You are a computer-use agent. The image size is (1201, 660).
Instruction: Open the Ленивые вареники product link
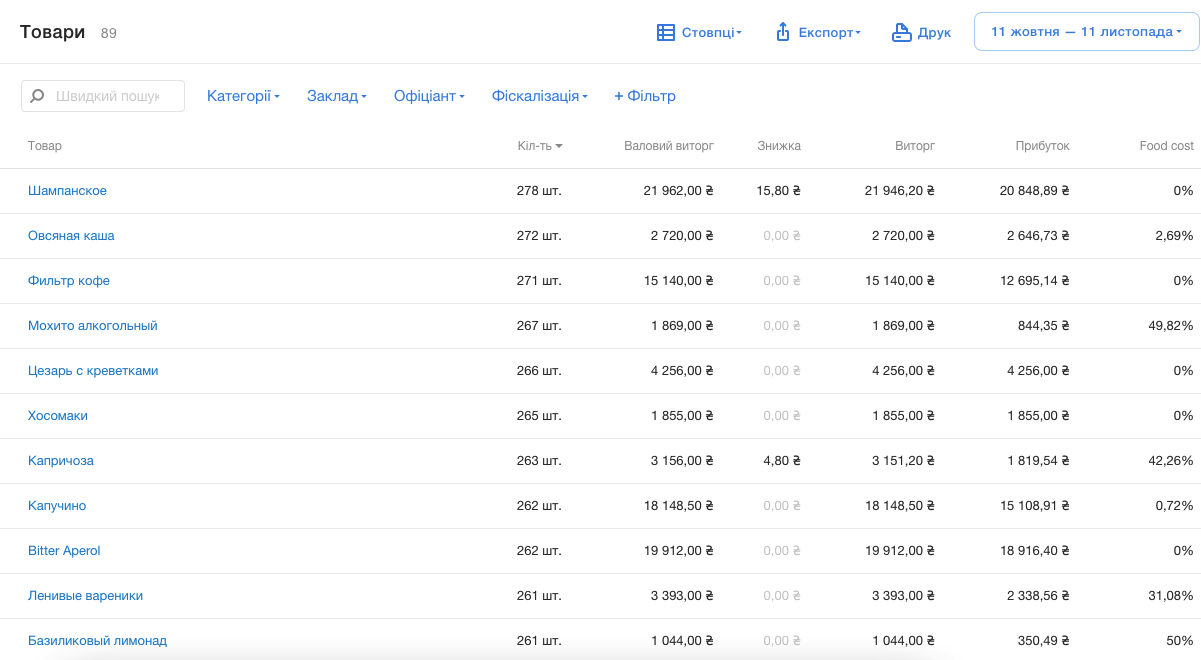[x=85, y=596]
